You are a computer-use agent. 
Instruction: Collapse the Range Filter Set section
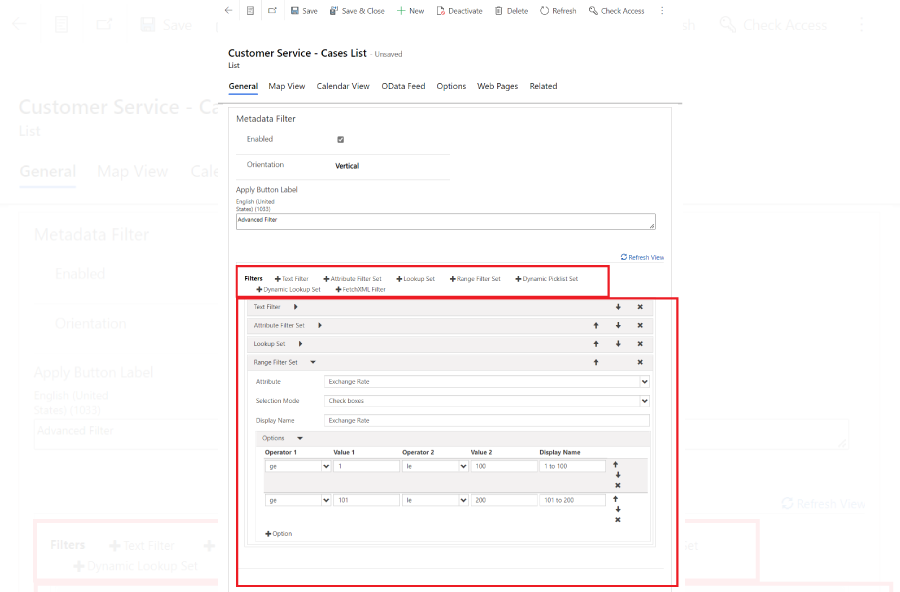tap(313, 362)
